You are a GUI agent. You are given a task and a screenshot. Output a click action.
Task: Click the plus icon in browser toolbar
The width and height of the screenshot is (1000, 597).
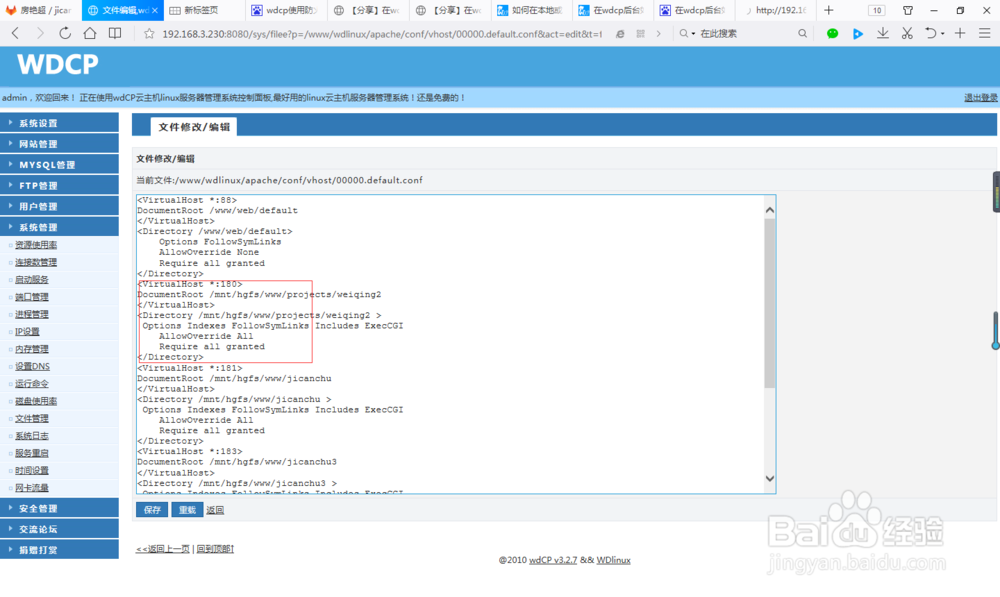960,33
